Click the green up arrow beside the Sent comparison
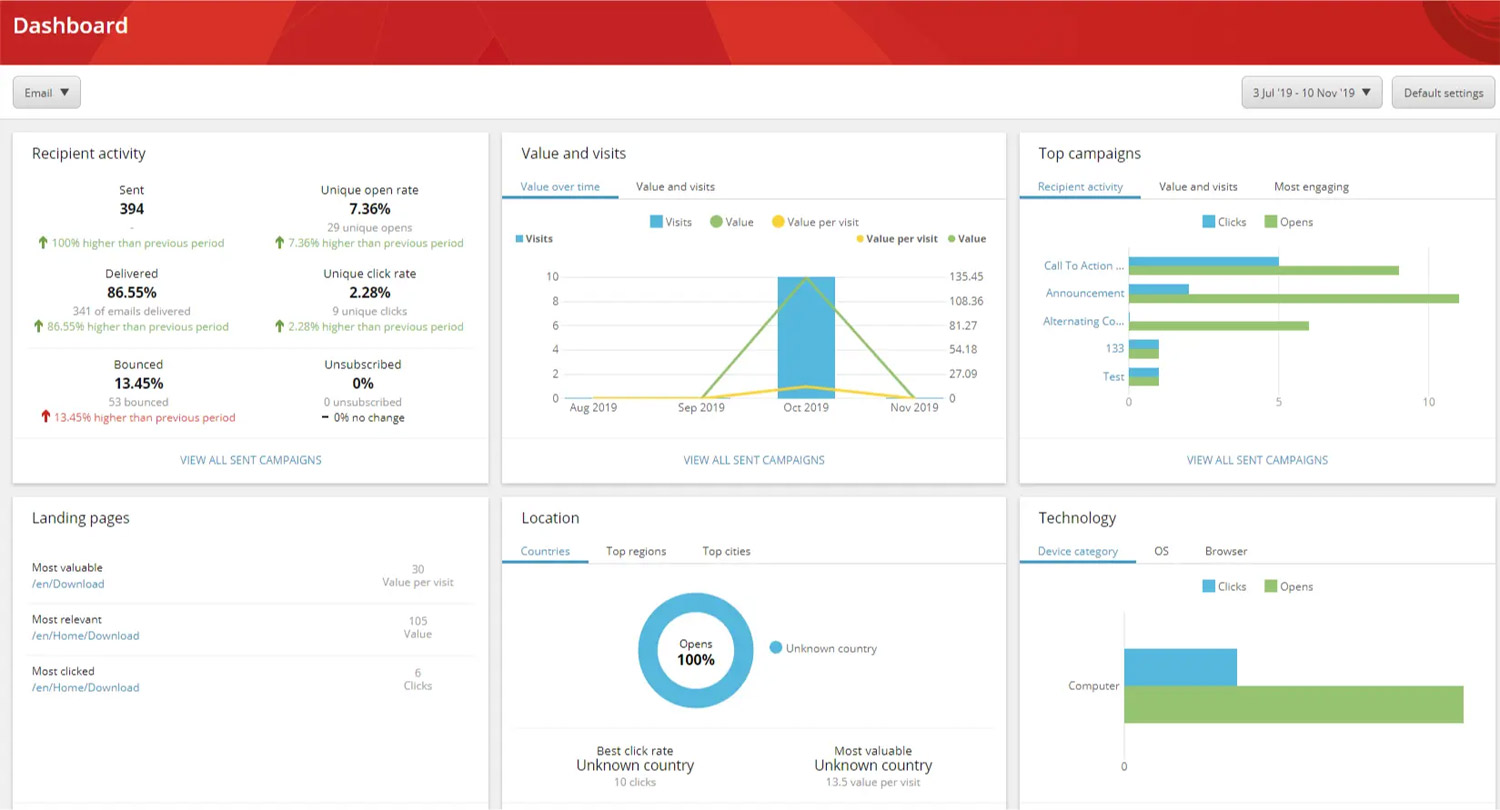1500x810 pixels. click(43, 243)
